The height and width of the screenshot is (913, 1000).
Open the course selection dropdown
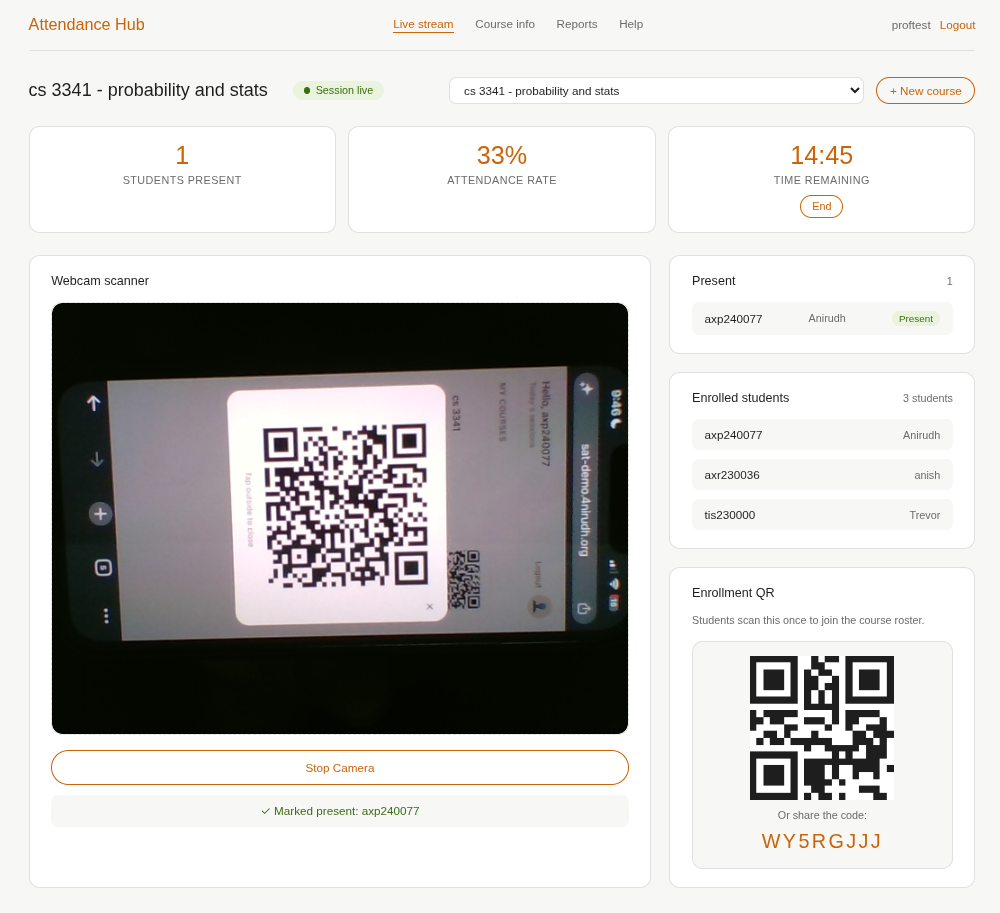point(656,91)
